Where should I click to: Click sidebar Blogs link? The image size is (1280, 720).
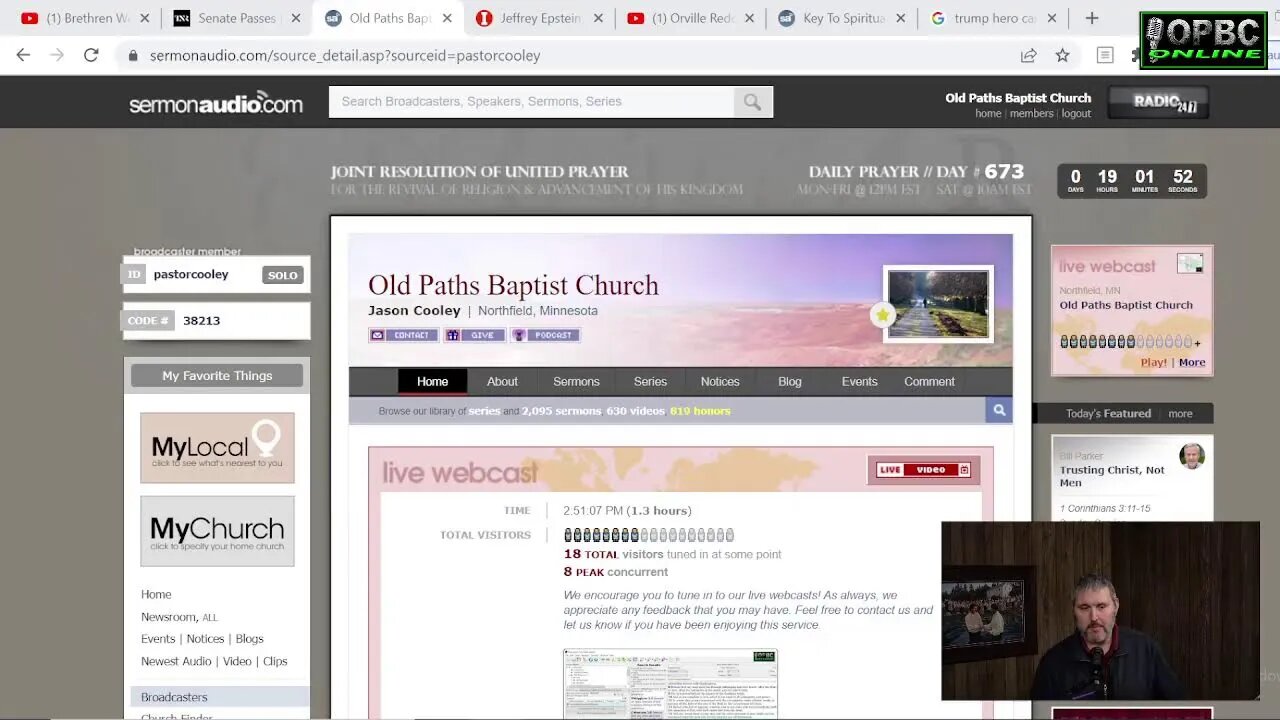point(249,639)
